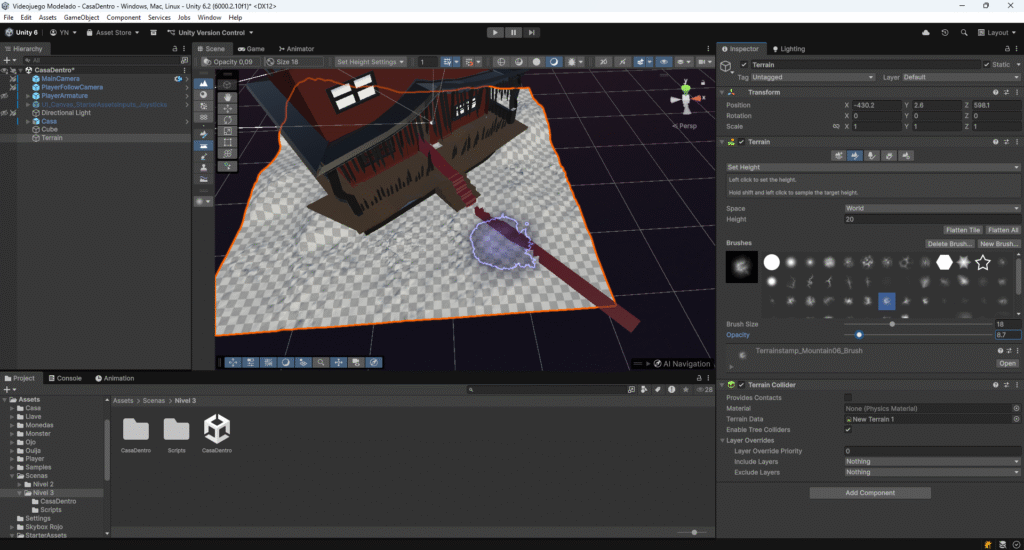Select the star-shaped brush
Screen dimensions: 1024x550
click(983, 262)
